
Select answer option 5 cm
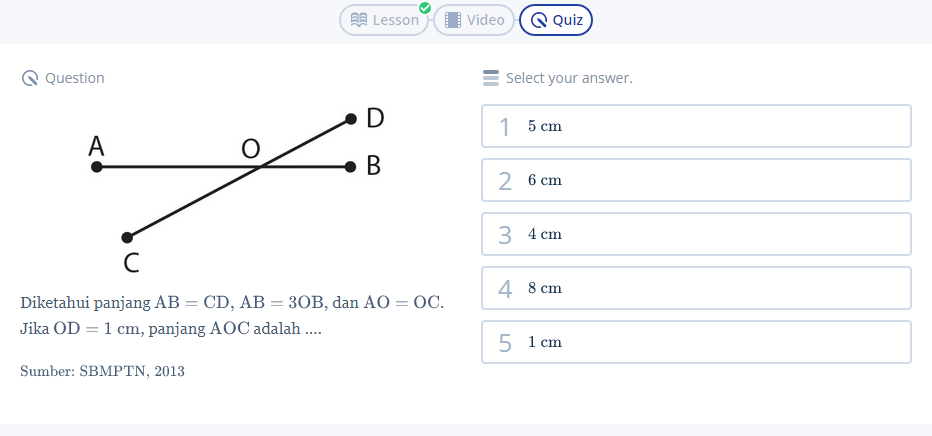(696, 126)
